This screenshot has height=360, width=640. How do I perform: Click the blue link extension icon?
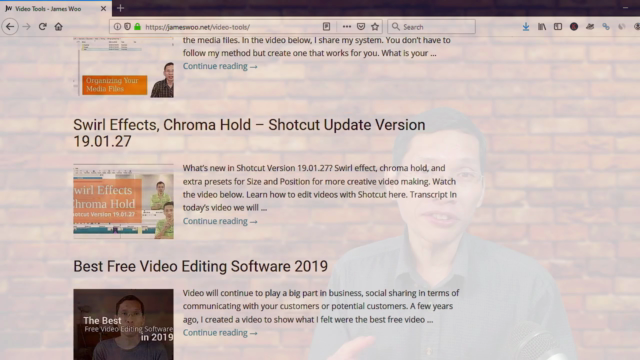[606, 27]
